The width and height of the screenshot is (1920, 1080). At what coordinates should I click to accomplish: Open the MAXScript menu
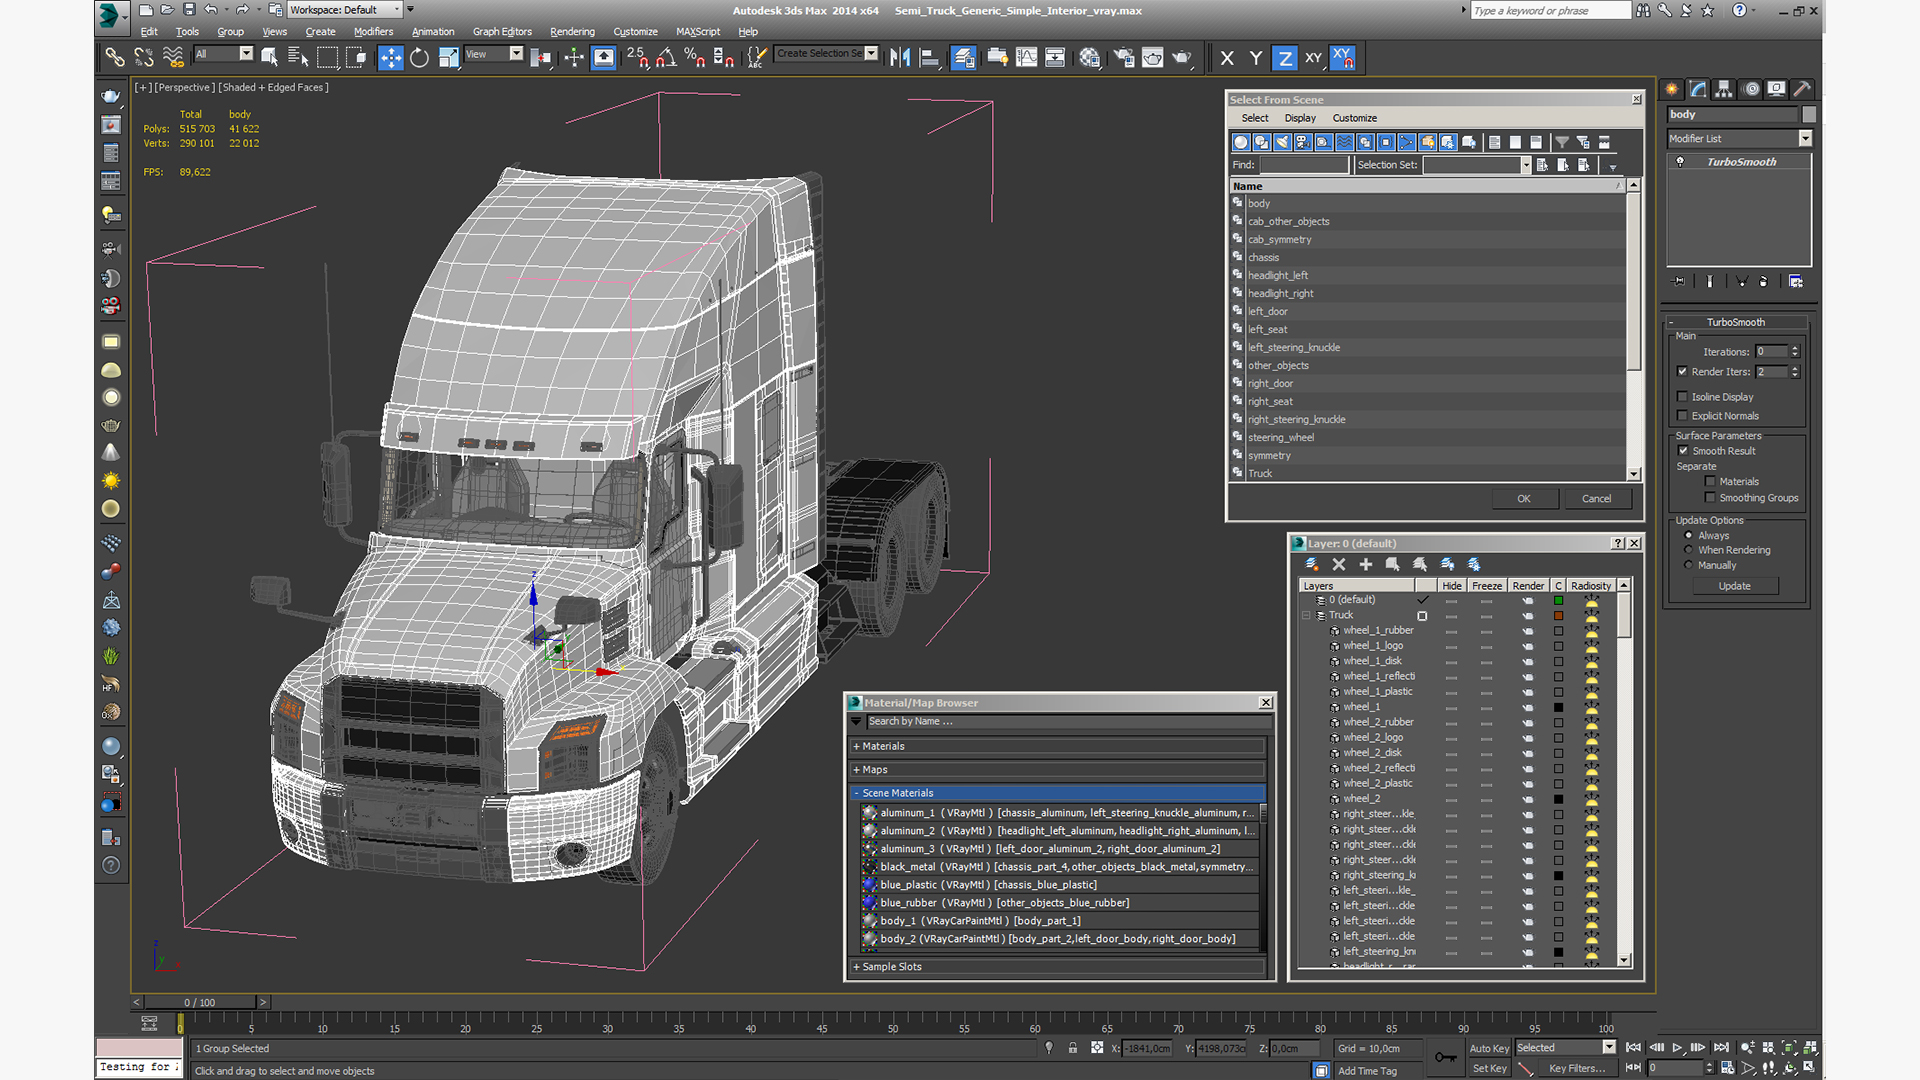[x=698, y=32]
